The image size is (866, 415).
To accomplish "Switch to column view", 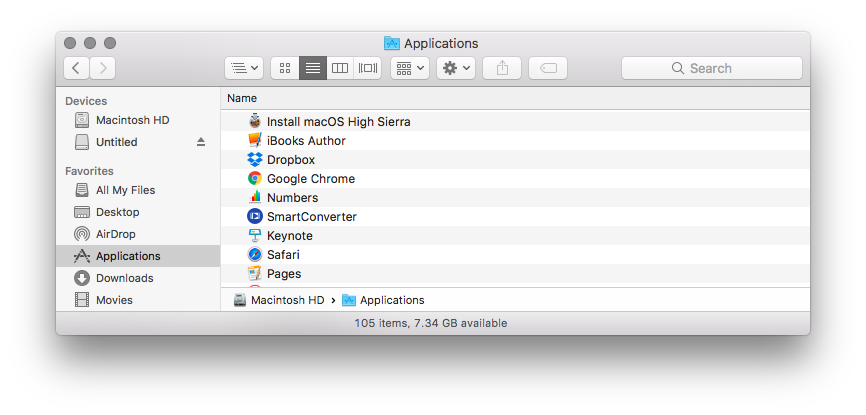I will click(340, 68).
